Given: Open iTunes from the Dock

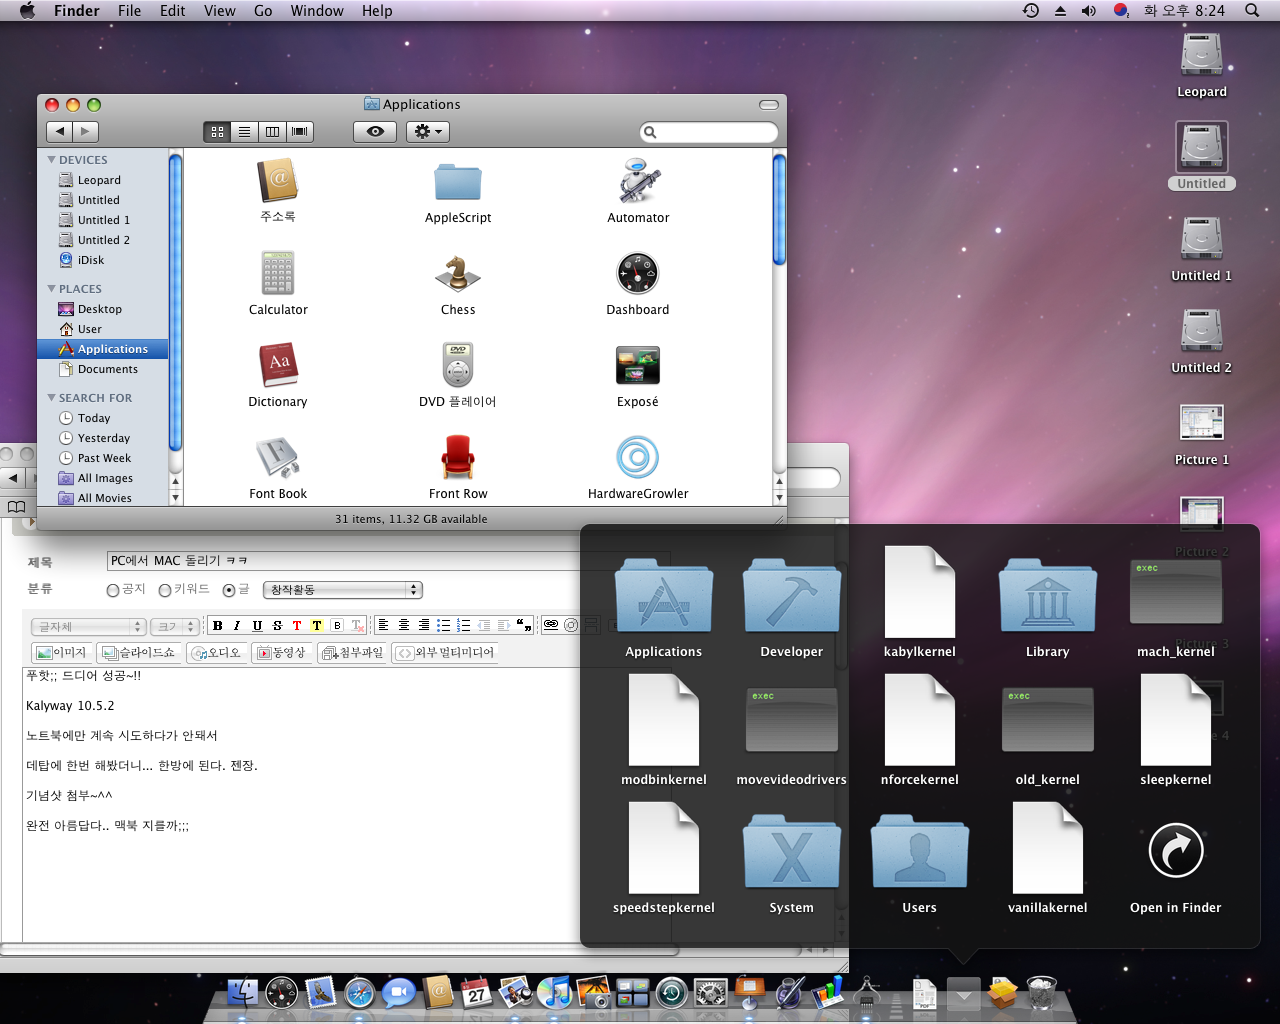Looking at the screenshot, I should 554,993.
